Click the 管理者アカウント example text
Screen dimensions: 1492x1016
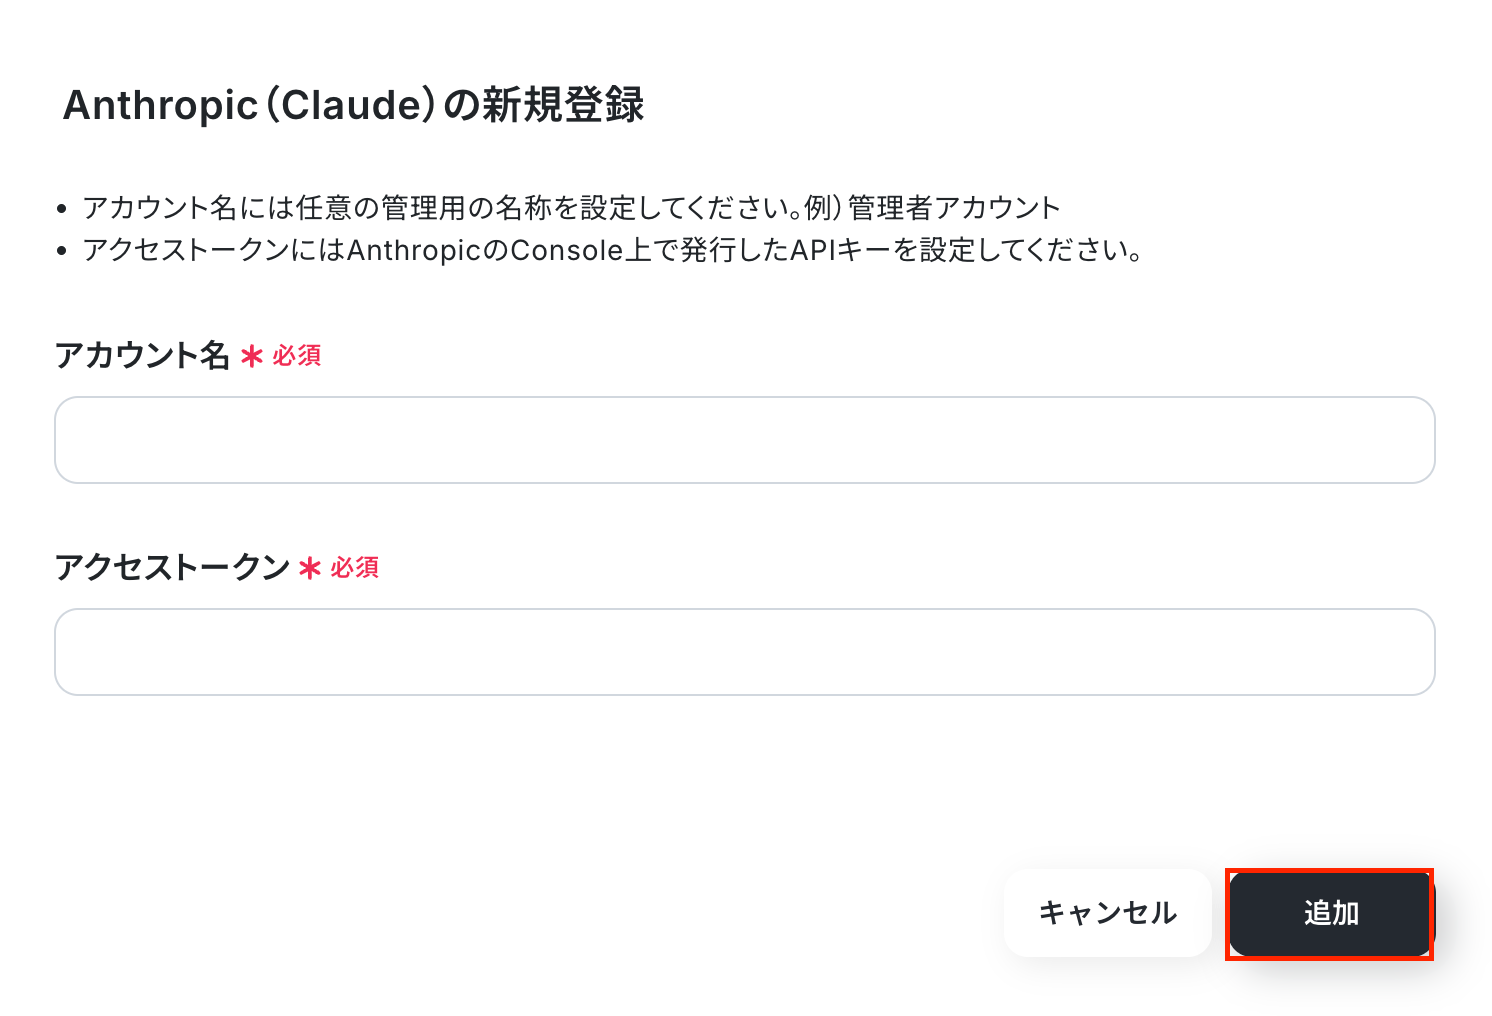tap(954, 208)
